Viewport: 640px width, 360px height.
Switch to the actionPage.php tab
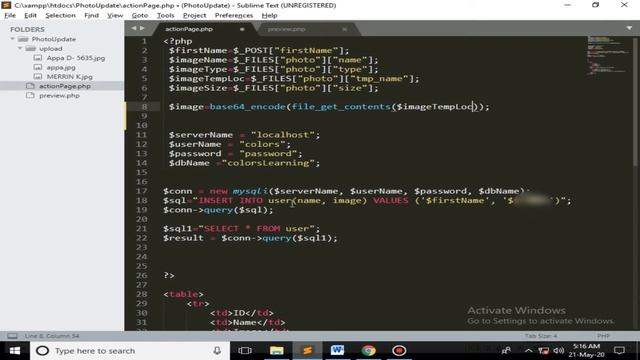189,29
